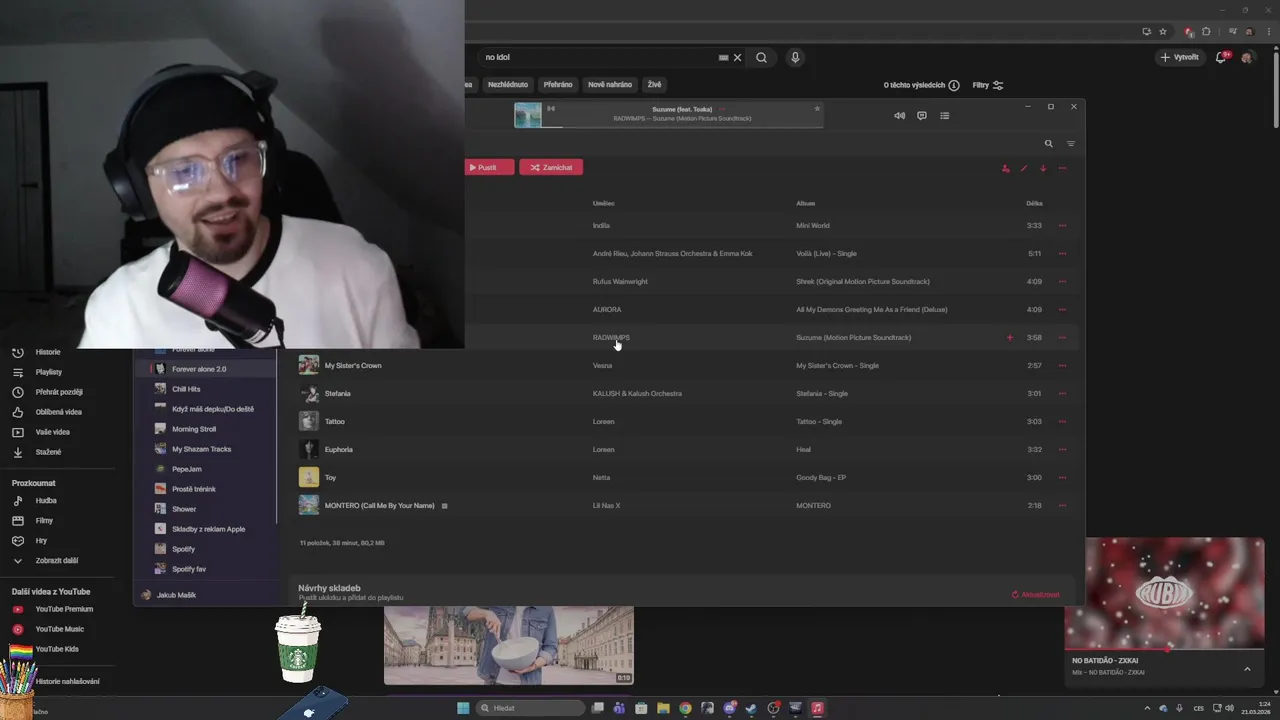1280x720 pixels.
Task: Open the YouTube Music link
Action: pos(60,629)
